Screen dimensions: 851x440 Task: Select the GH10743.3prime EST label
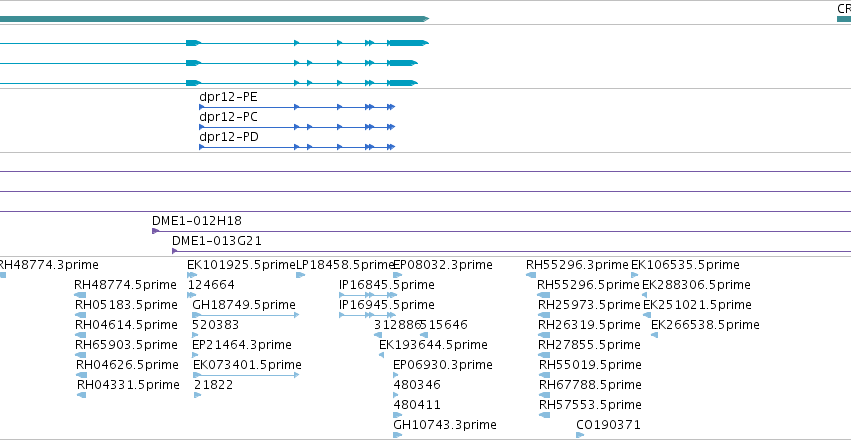(x=444, y=425)
